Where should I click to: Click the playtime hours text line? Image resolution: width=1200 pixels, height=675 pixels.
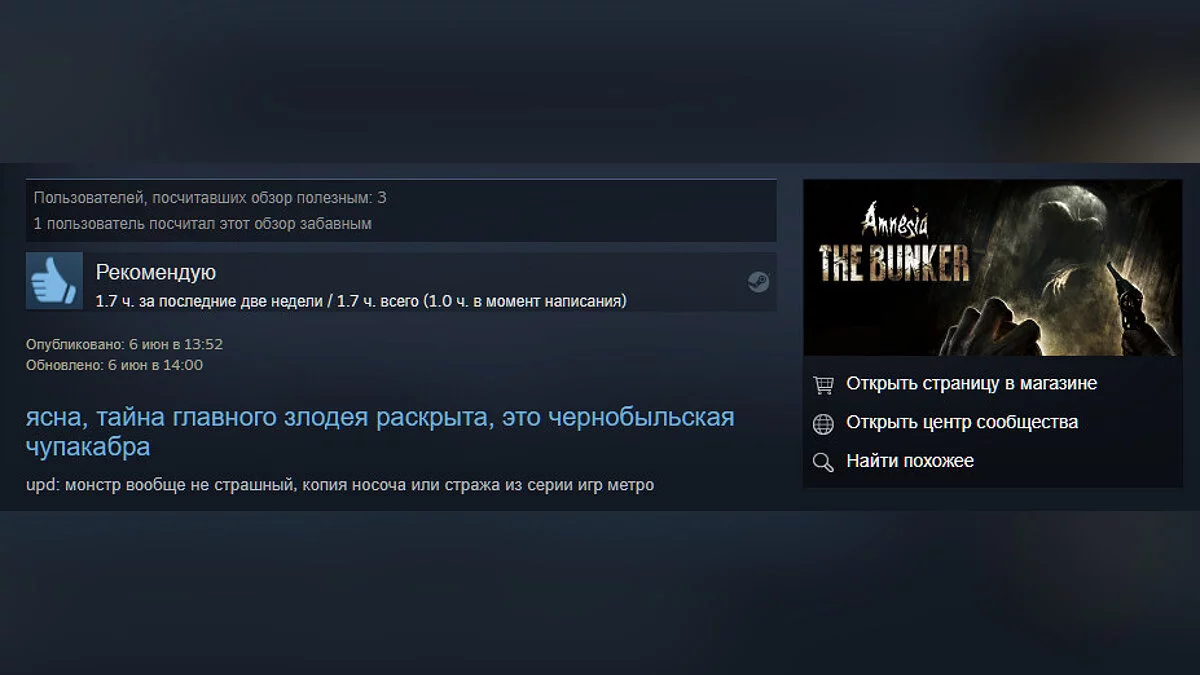[361, 300]
